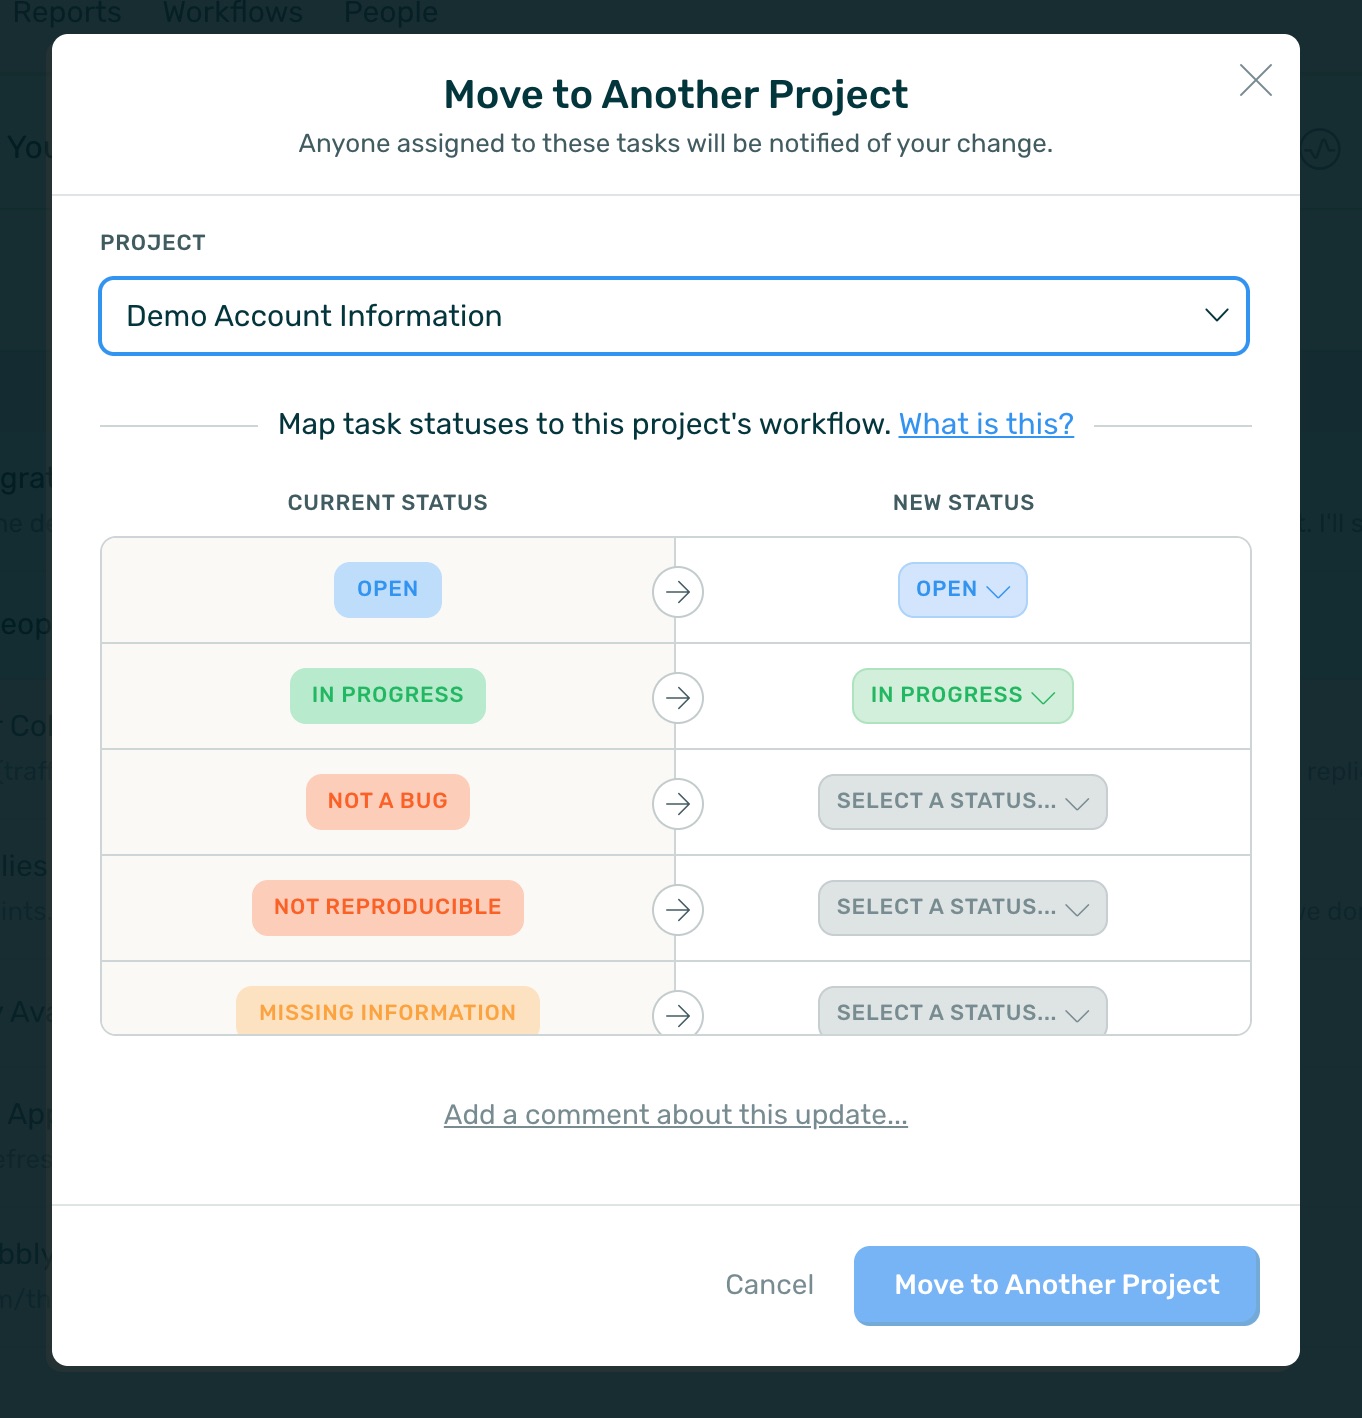Open the What is this? link
This screenshot has height=1418, width=1362.
pos(986,424)
